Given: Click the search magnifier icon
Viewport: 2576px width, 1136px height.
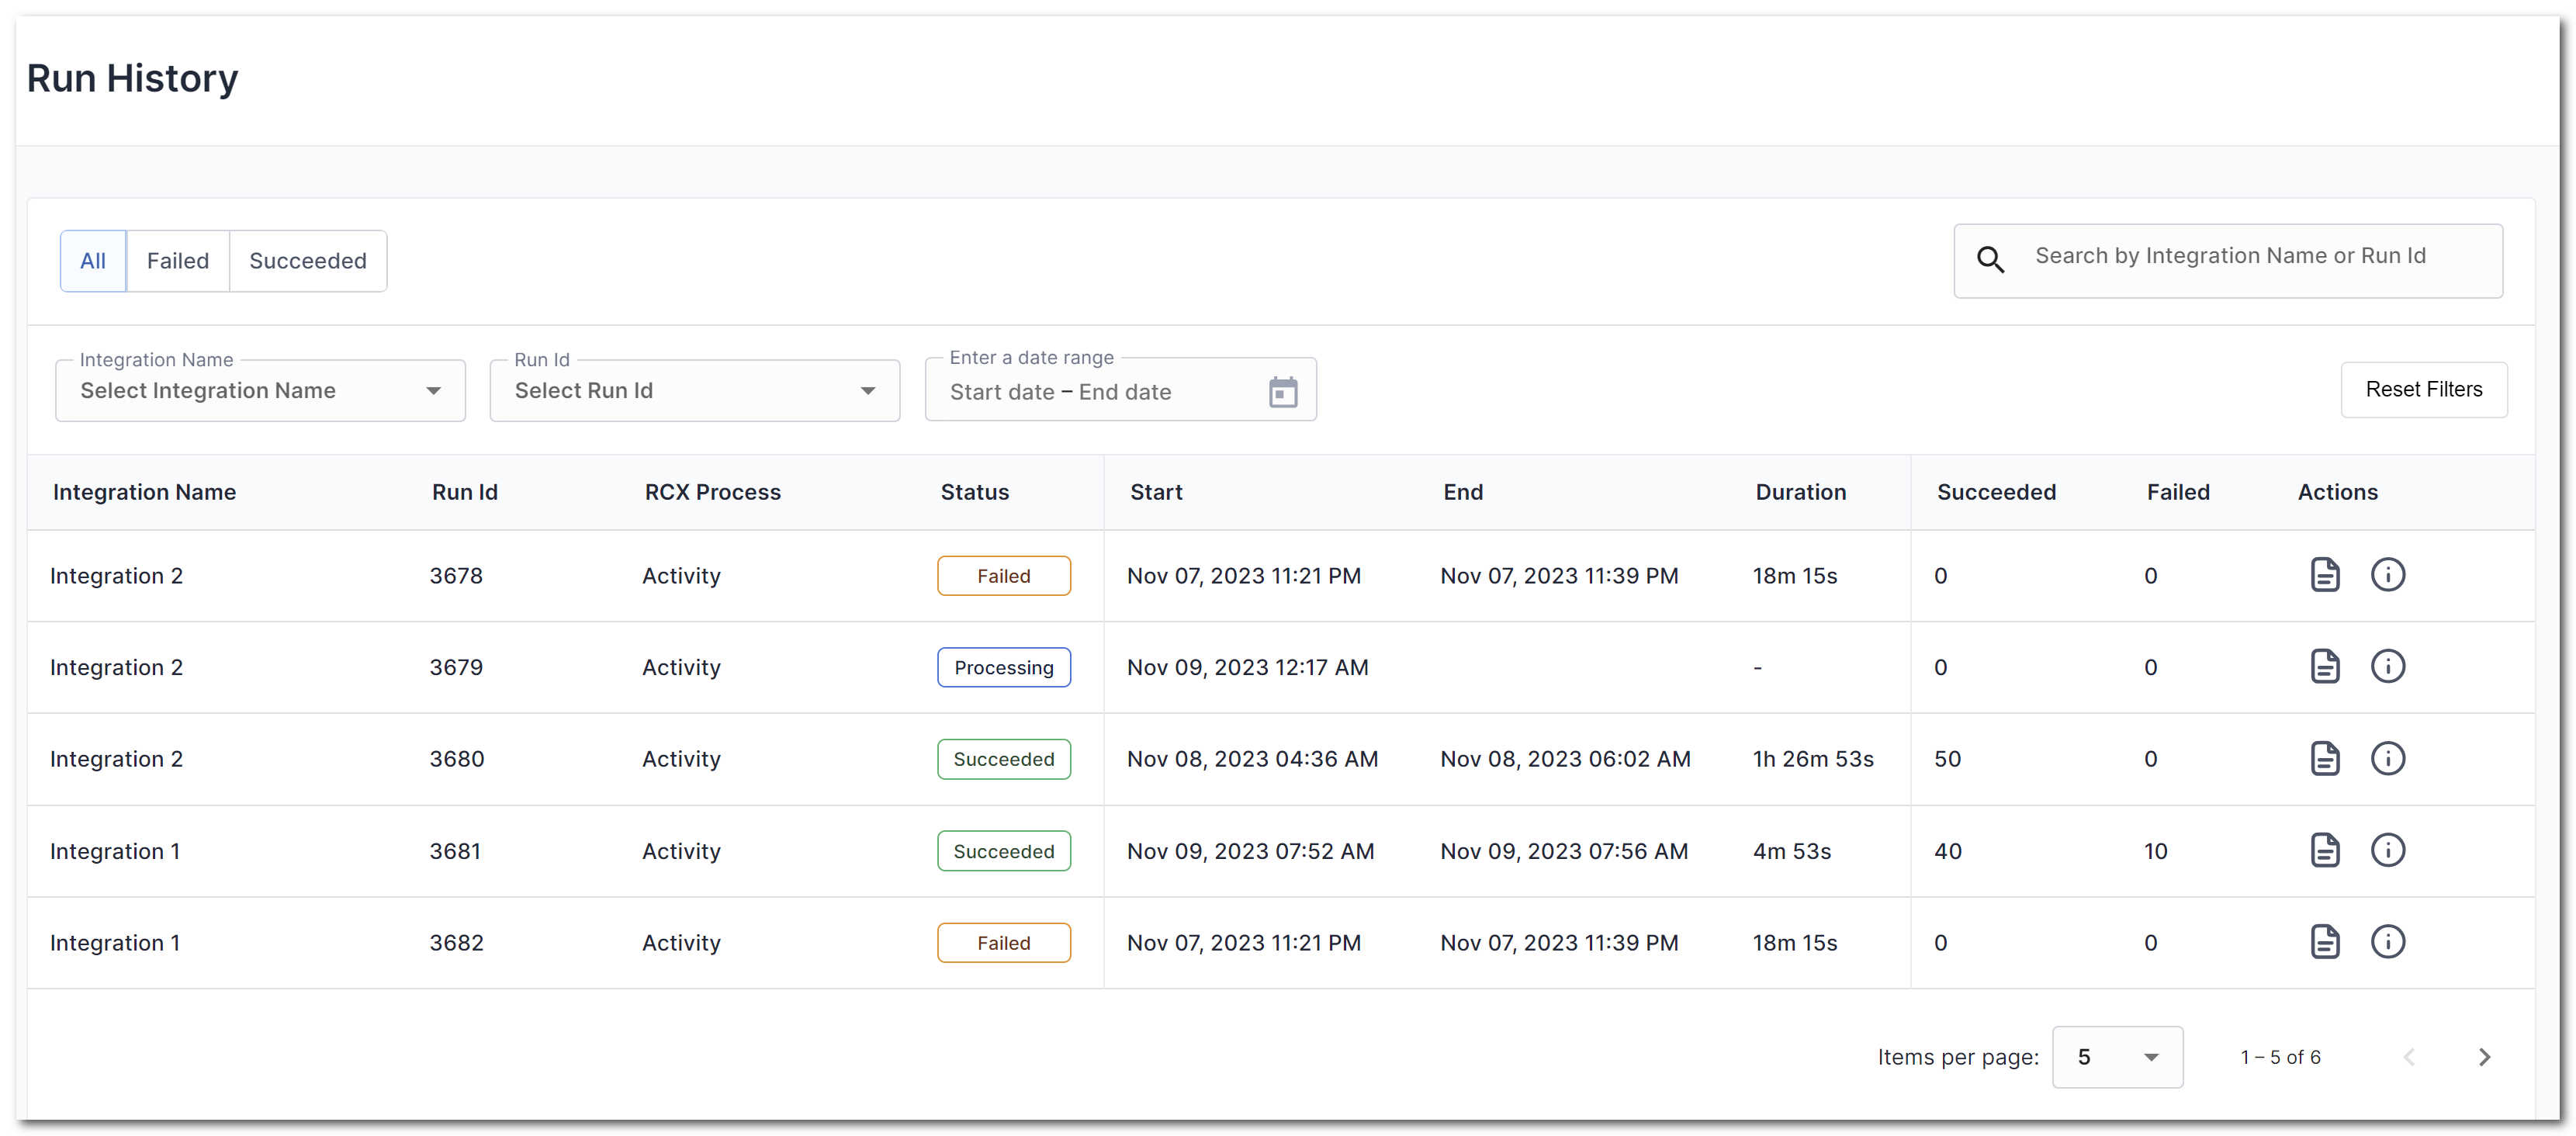Looking at the screenshot, I should point(1990,260).
